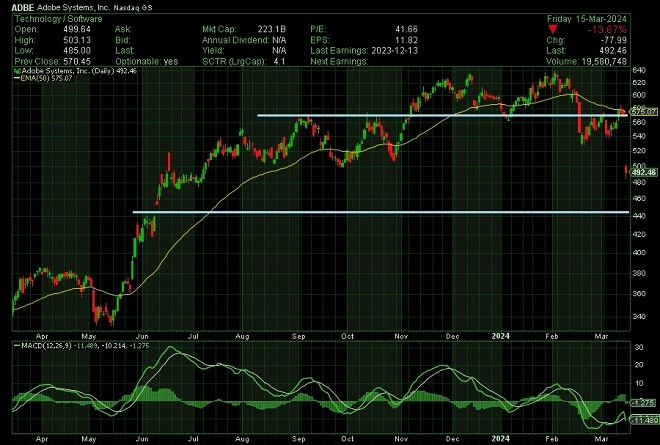Click the red down-arrow change indicator

tap(553, 29)
